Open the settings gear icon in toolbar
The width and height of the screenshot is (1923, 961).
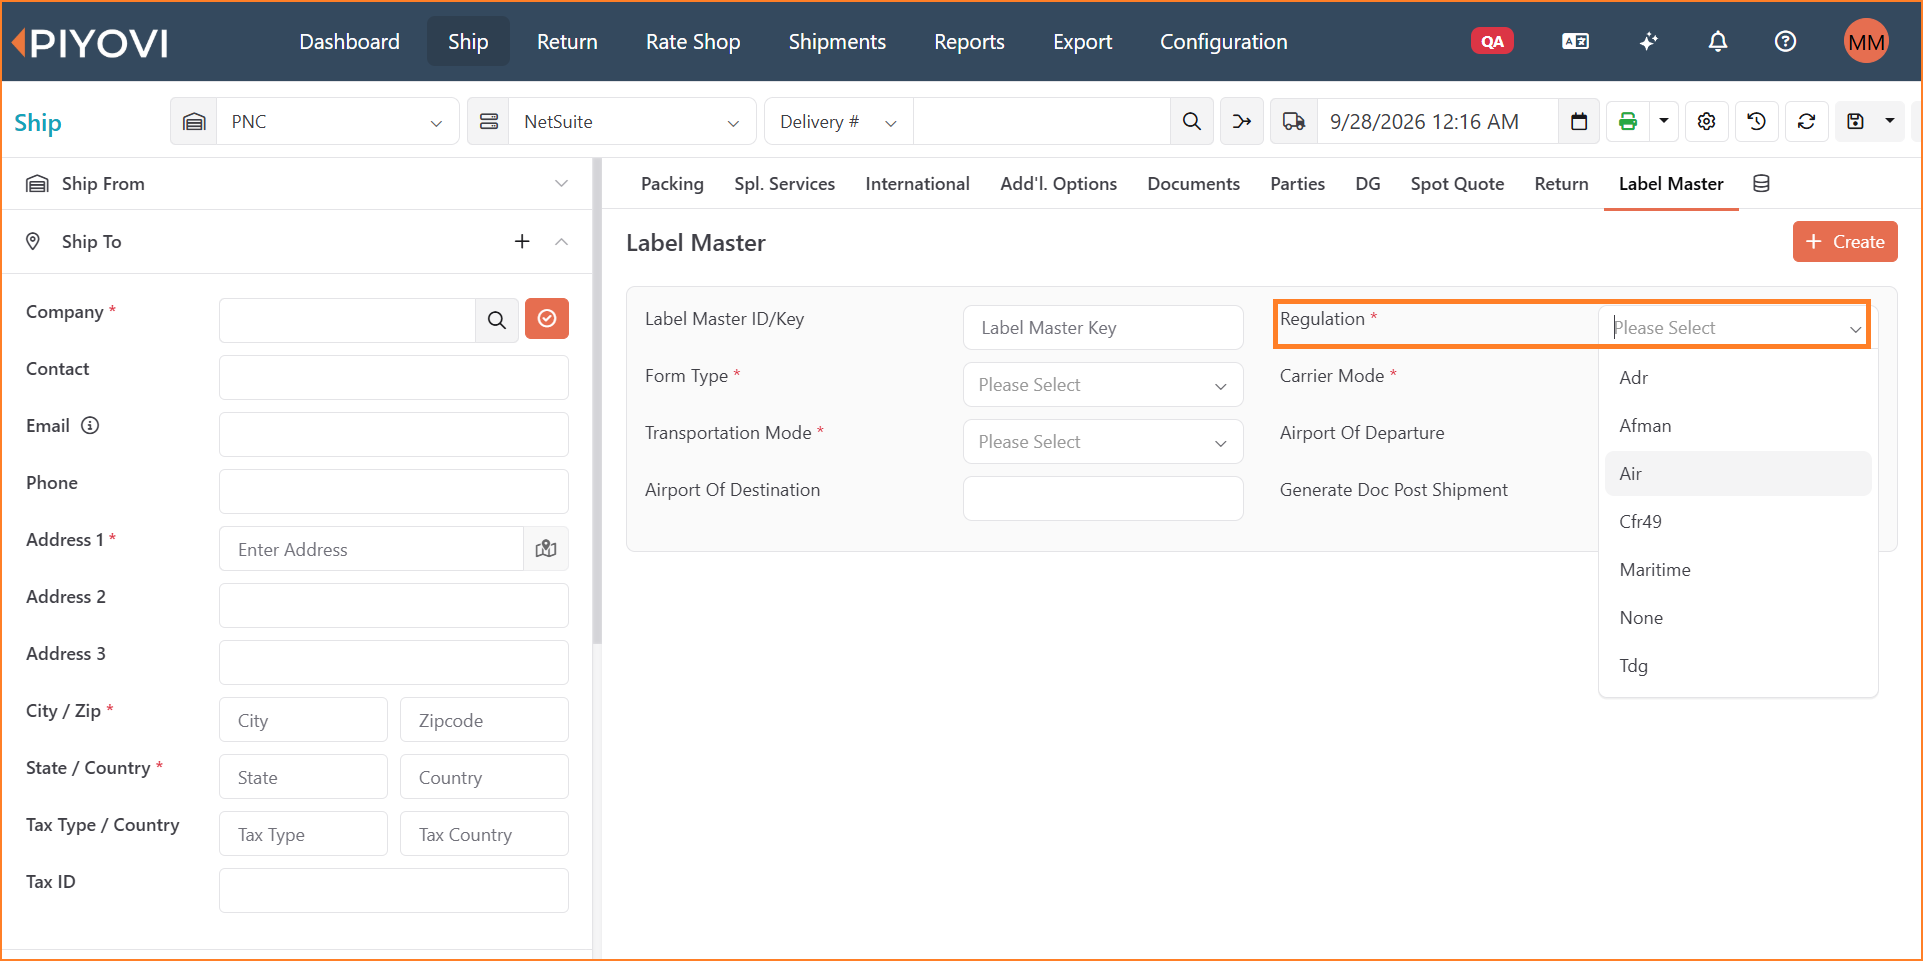coord(1707,122)
